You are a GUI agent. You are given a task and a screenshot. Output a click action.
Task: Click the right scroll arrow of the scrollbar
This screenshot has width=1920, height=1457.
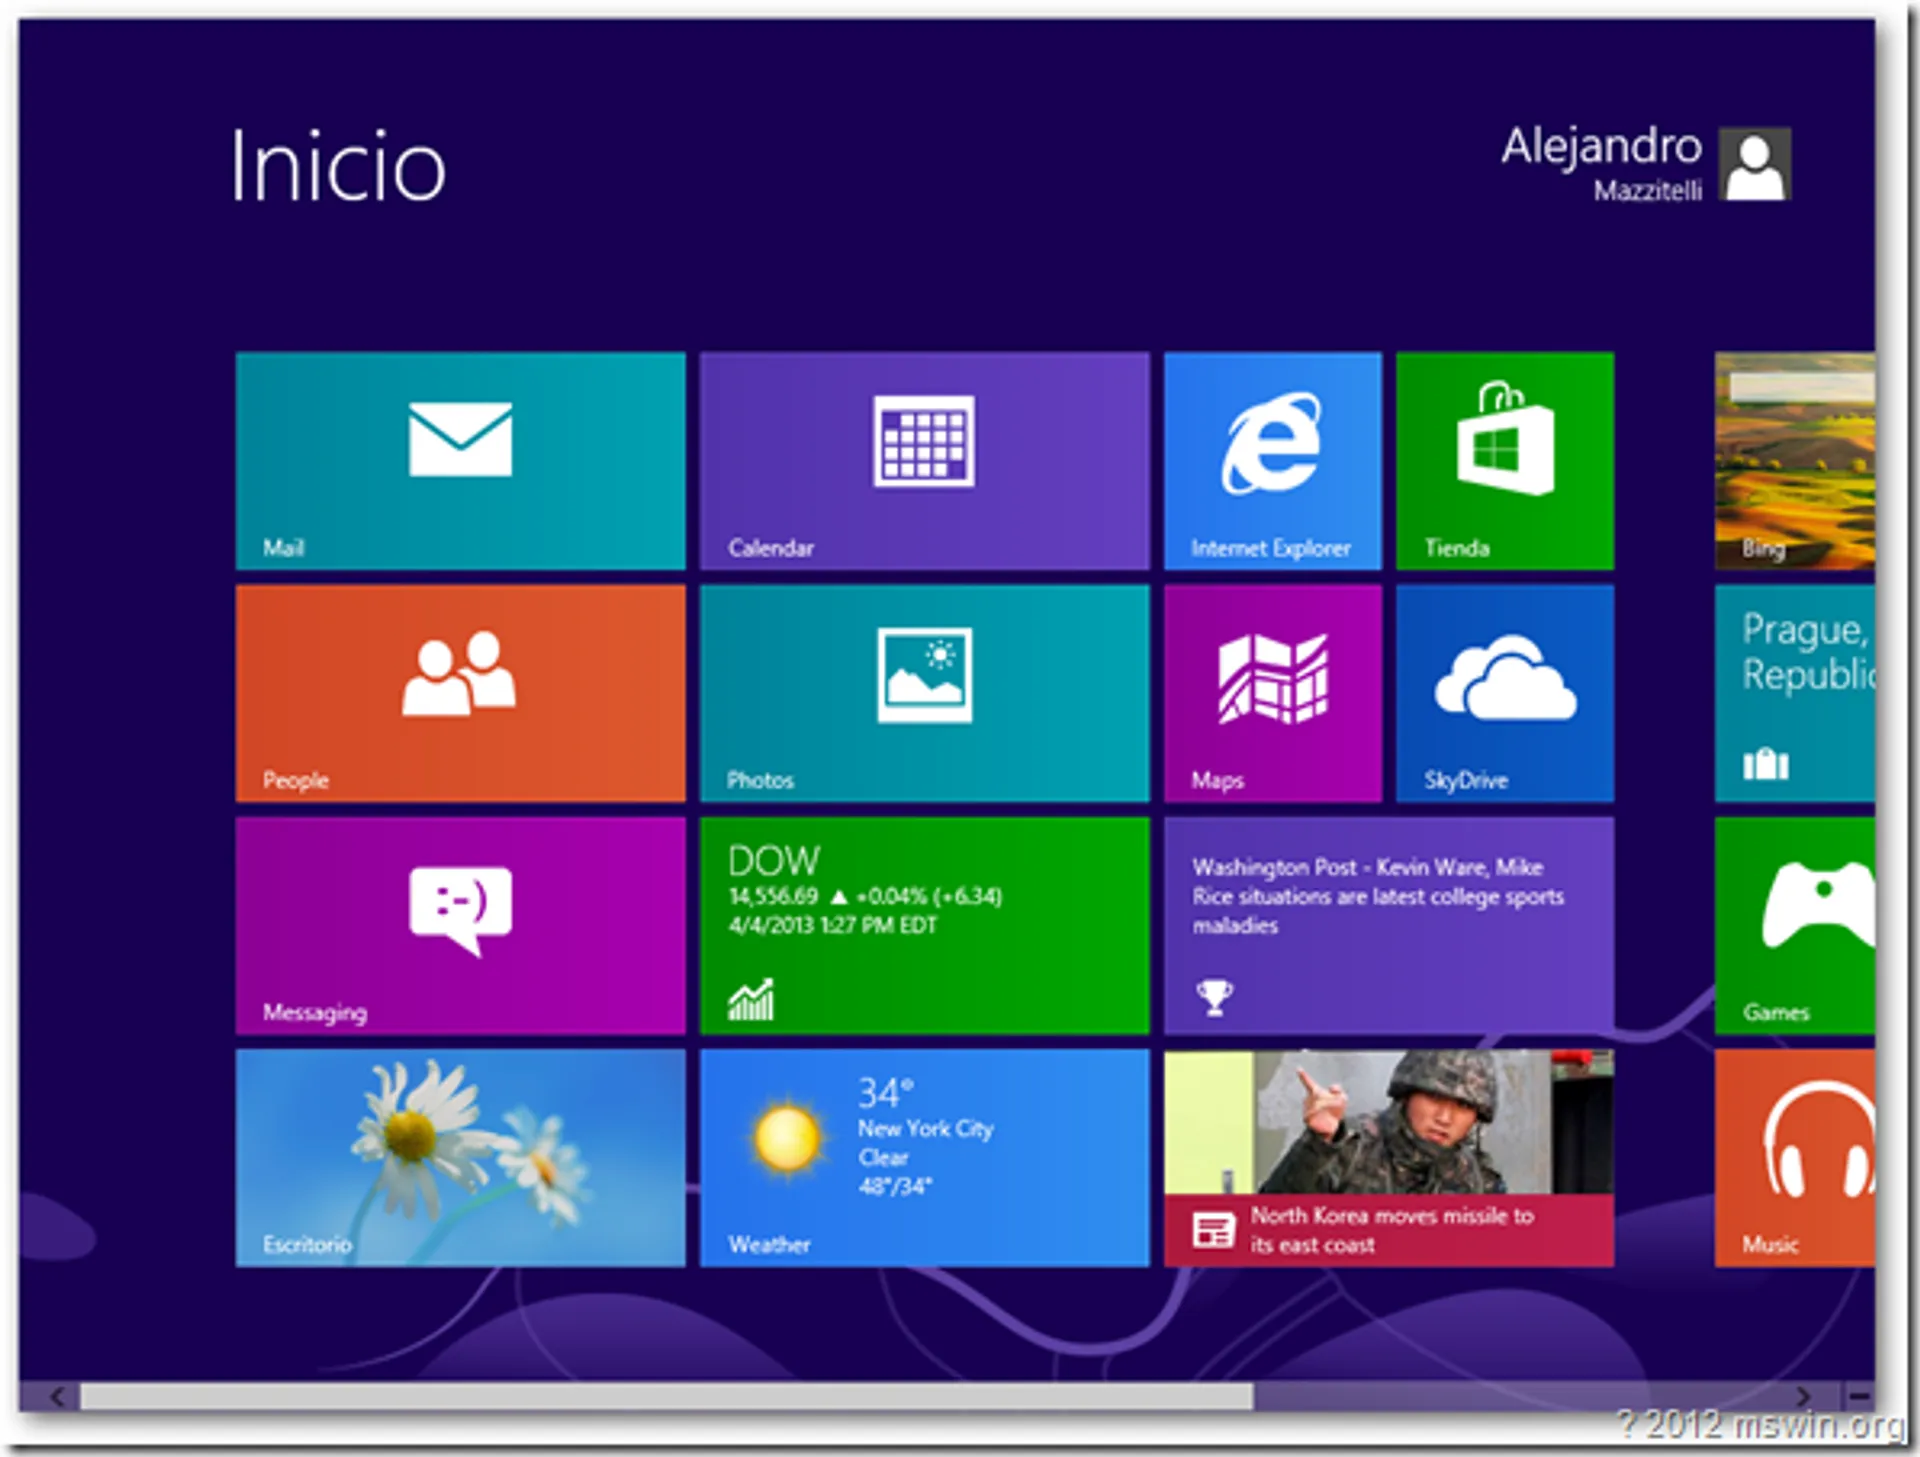pyautogui.click(x=1802, y=1396)
